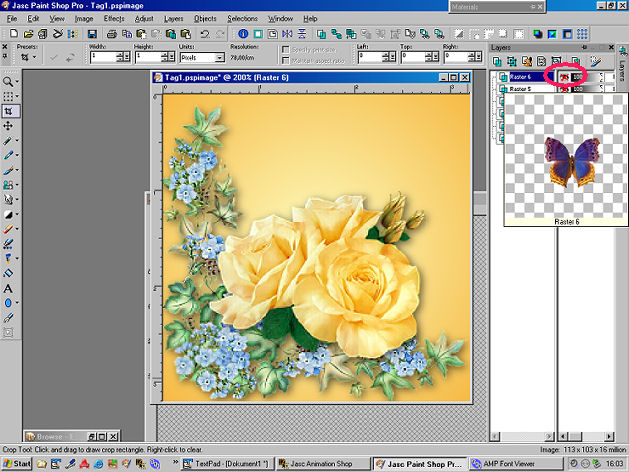Select the Preset Shape ellipse tool
629x472 pixels.
[x=8, y=303]
